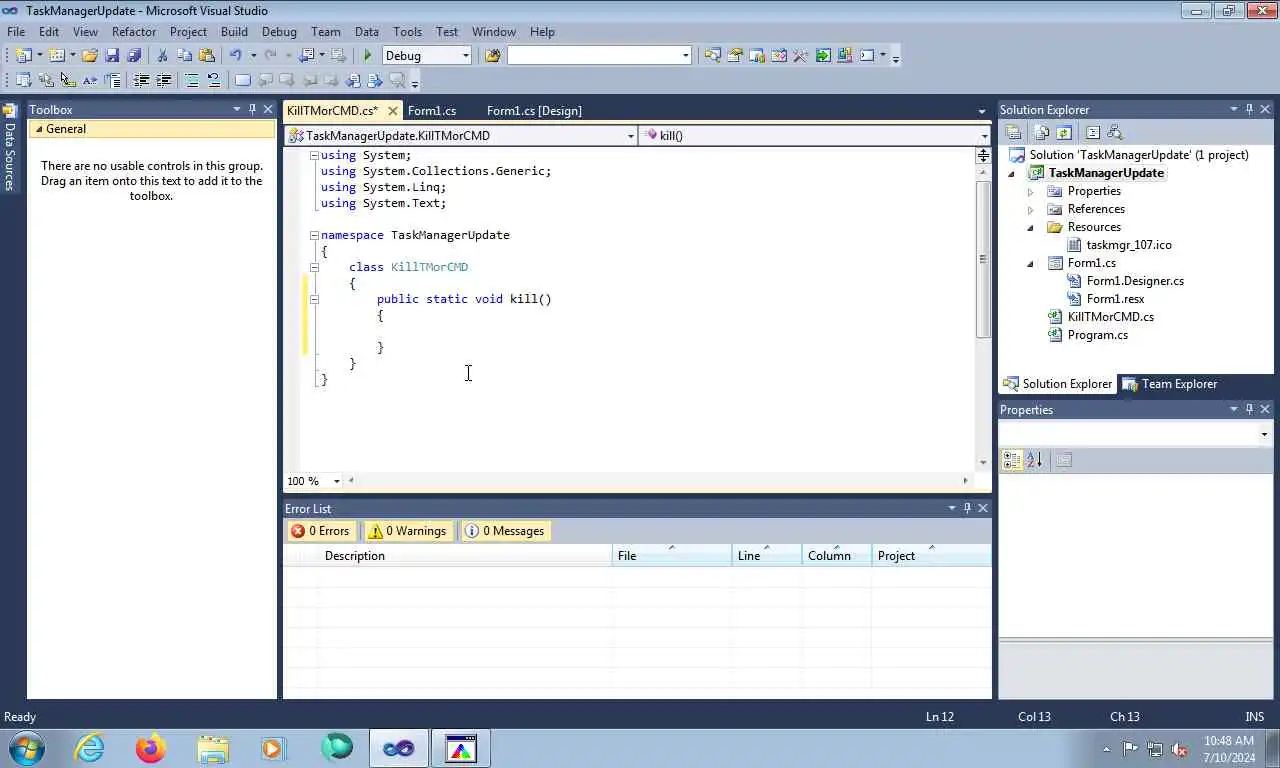
Task: Select Form1.resx in Solution Explorer
Action: pyautogui.click(x=1115, y=299)
